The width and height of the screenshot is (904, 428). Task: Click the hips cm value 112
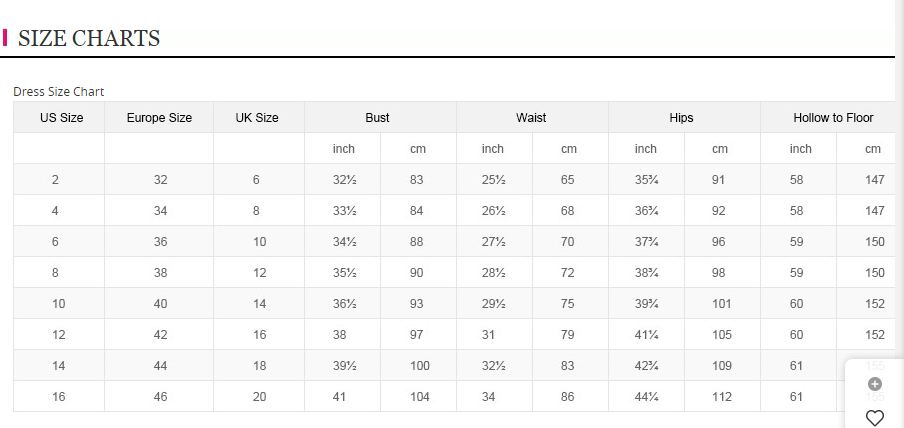point(722,397)
